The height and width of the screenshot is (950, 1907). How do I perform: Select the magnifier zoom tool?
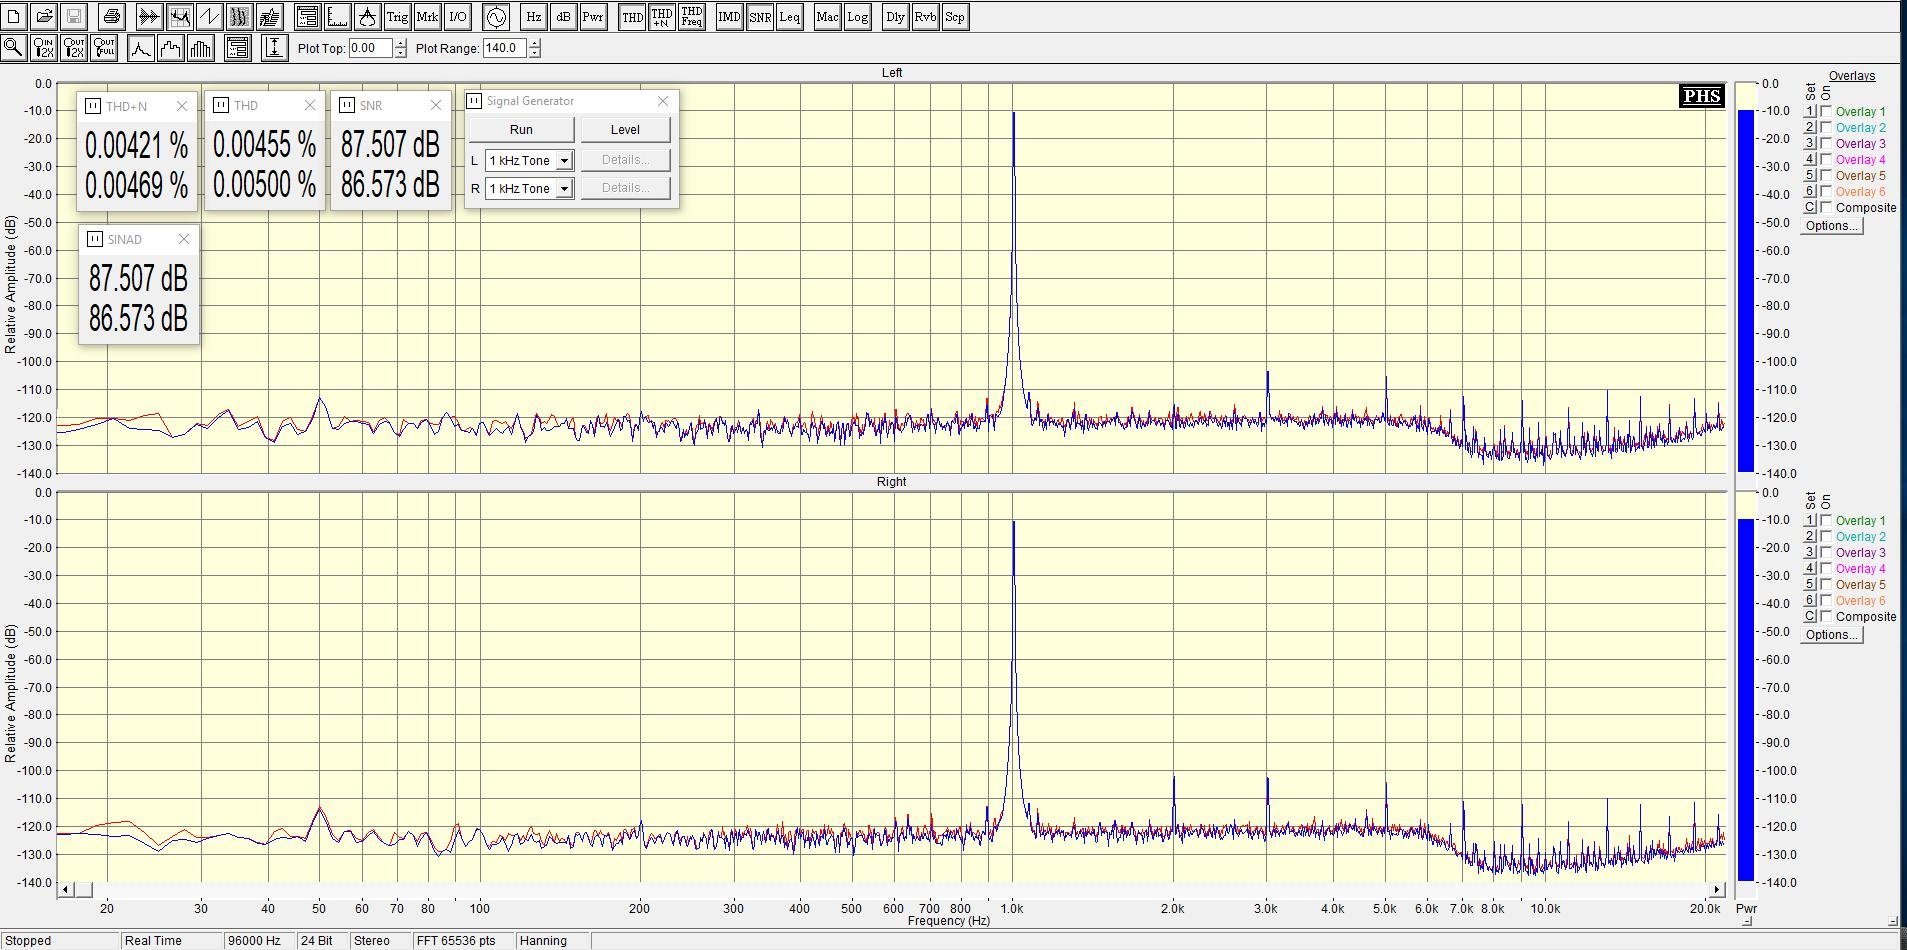coord(14,47)
